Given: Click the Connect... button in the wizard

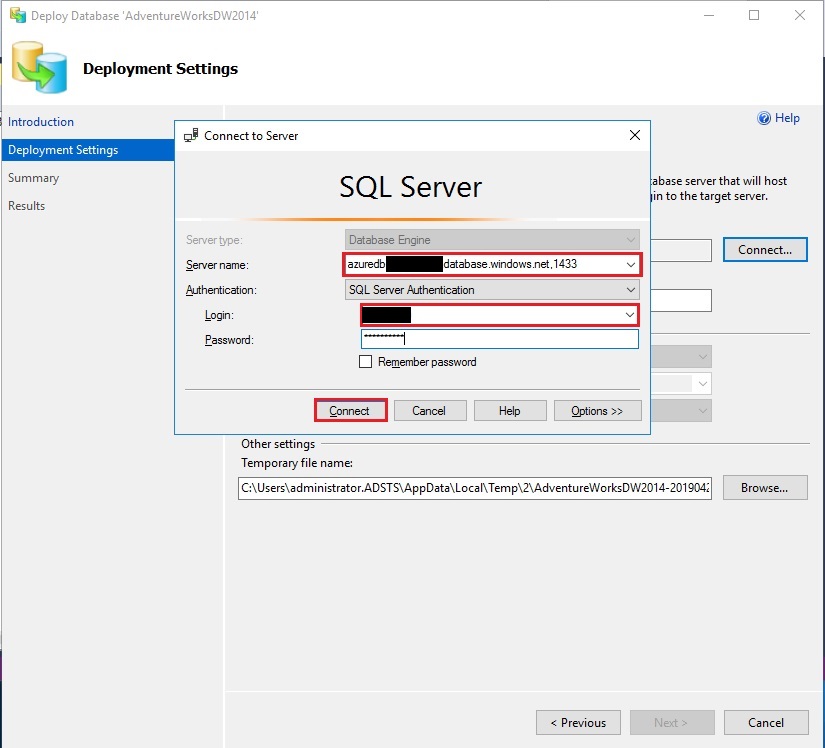Looking at the screenshot, I should (x=765, y=250).
